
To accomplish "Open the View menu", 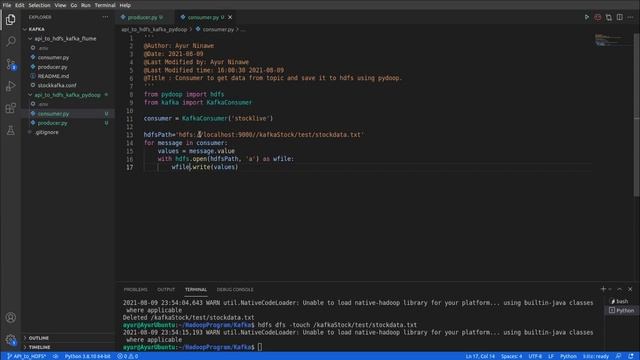I will point(60,5).
